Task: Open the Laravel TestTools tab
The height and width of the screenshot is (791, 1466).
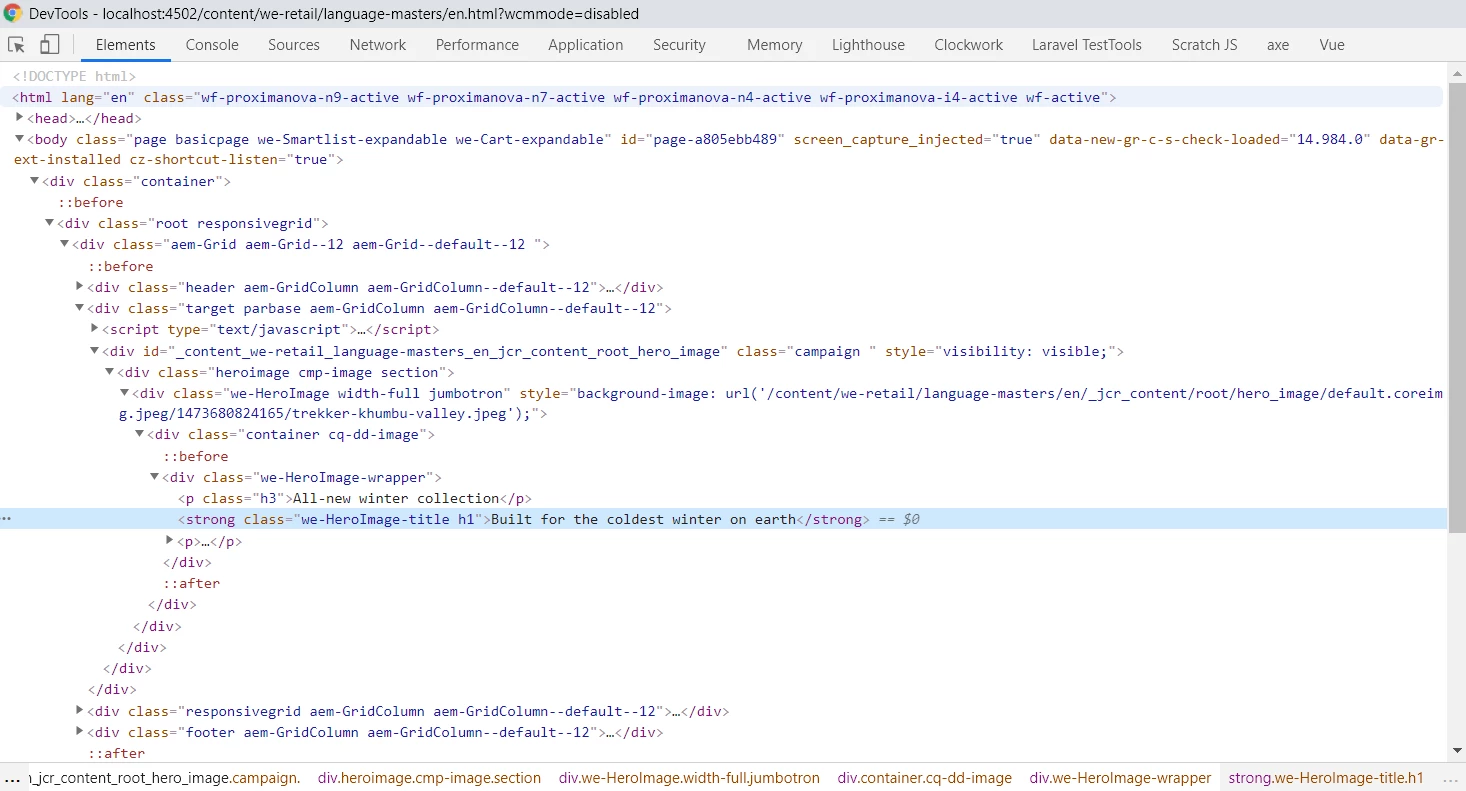Action: (1087, 45)
